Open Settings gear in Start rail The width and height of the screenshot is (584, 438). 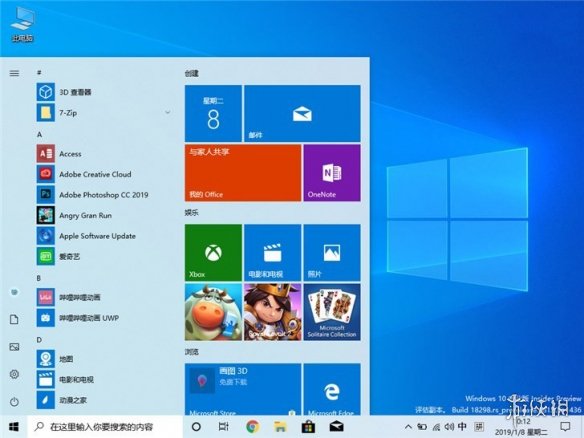pyautogui.click(x=14, y=374)
